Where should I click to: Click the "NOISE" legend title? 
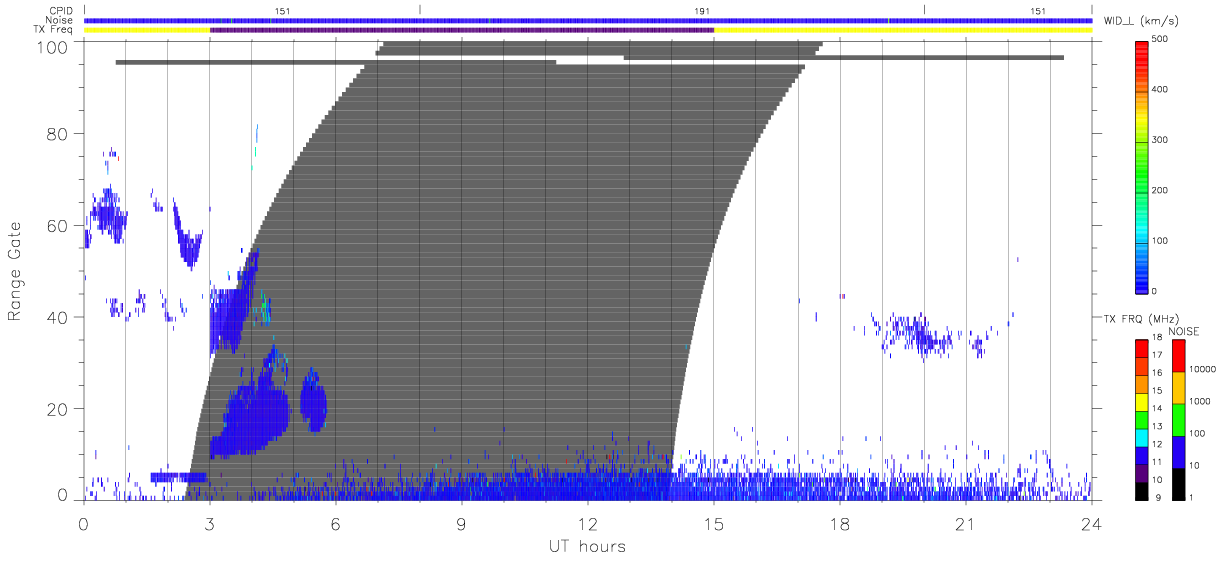(x=1185, y=331)
